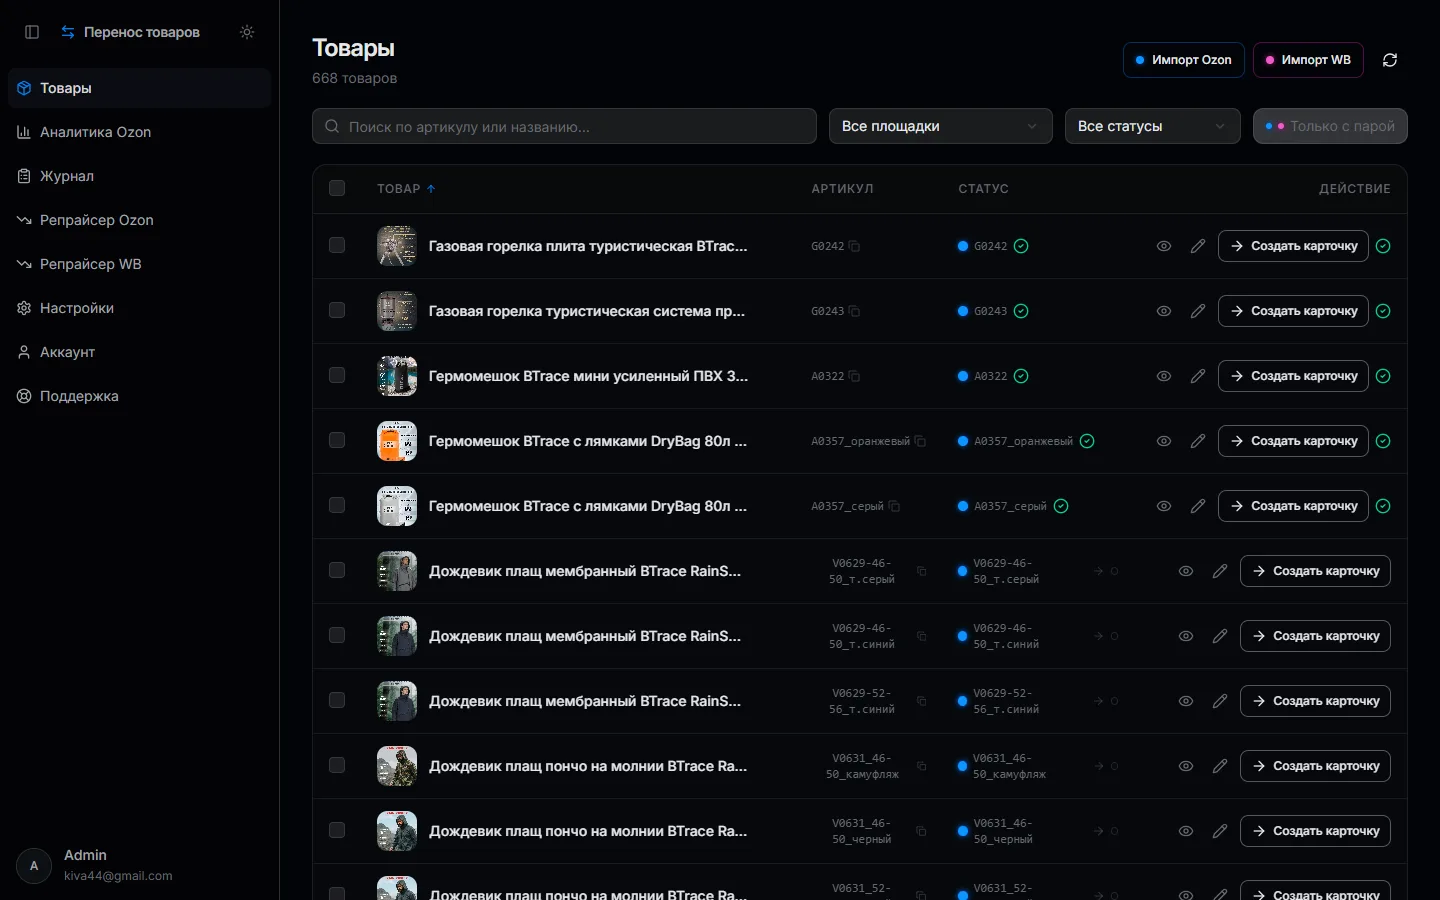Focus the Поиск по артикулу search field
Screen dimensions: 1440x900
pyautogui.click(x=564, y=126)
